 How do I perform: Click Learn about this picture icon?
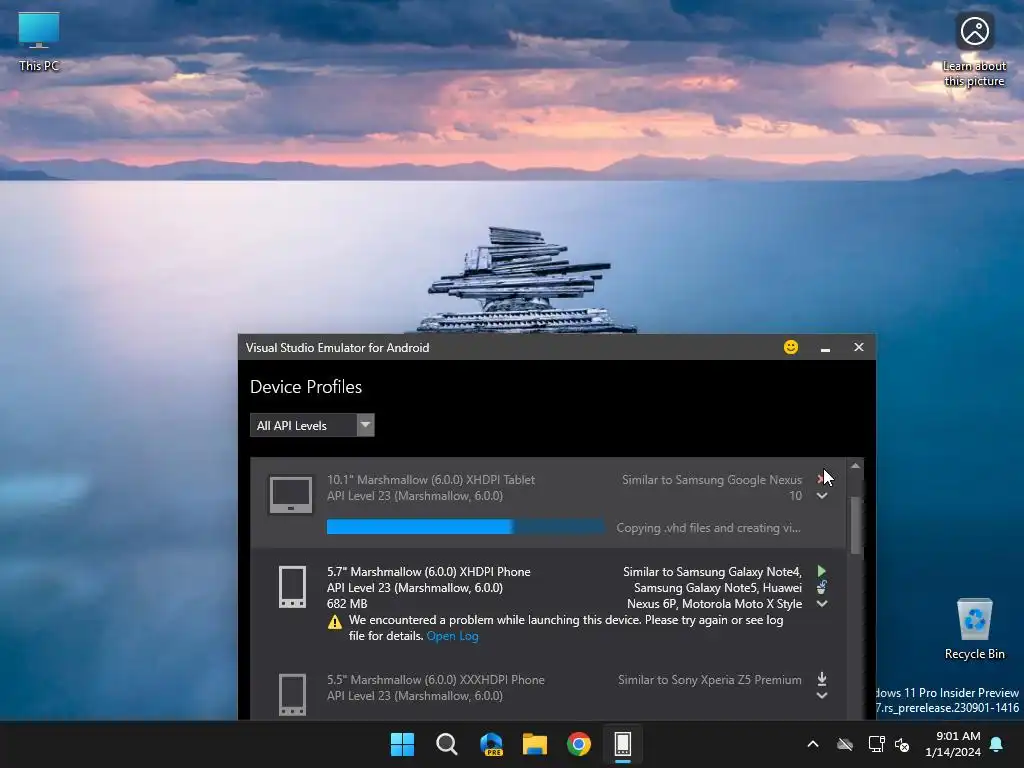[974, 50]
